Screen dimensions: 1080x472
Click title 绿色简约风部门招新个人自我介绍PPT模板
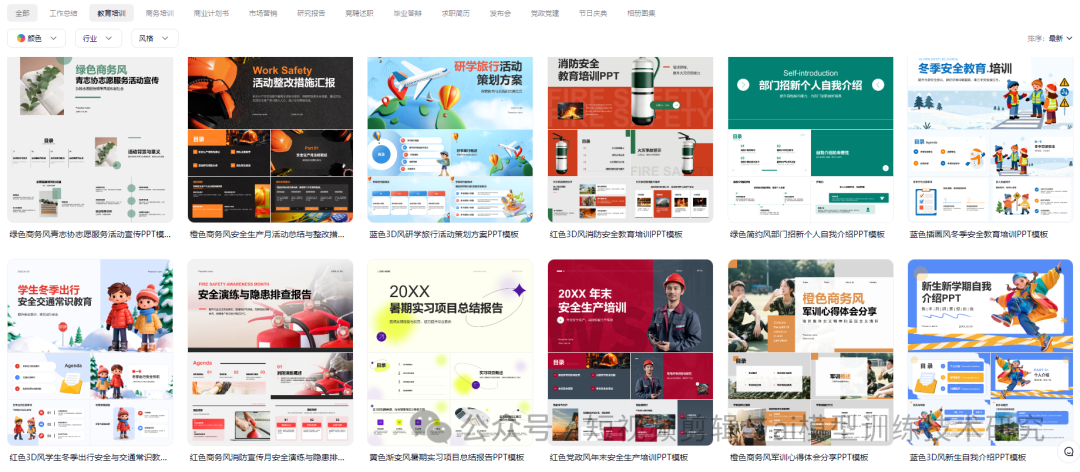click(807, 234)
